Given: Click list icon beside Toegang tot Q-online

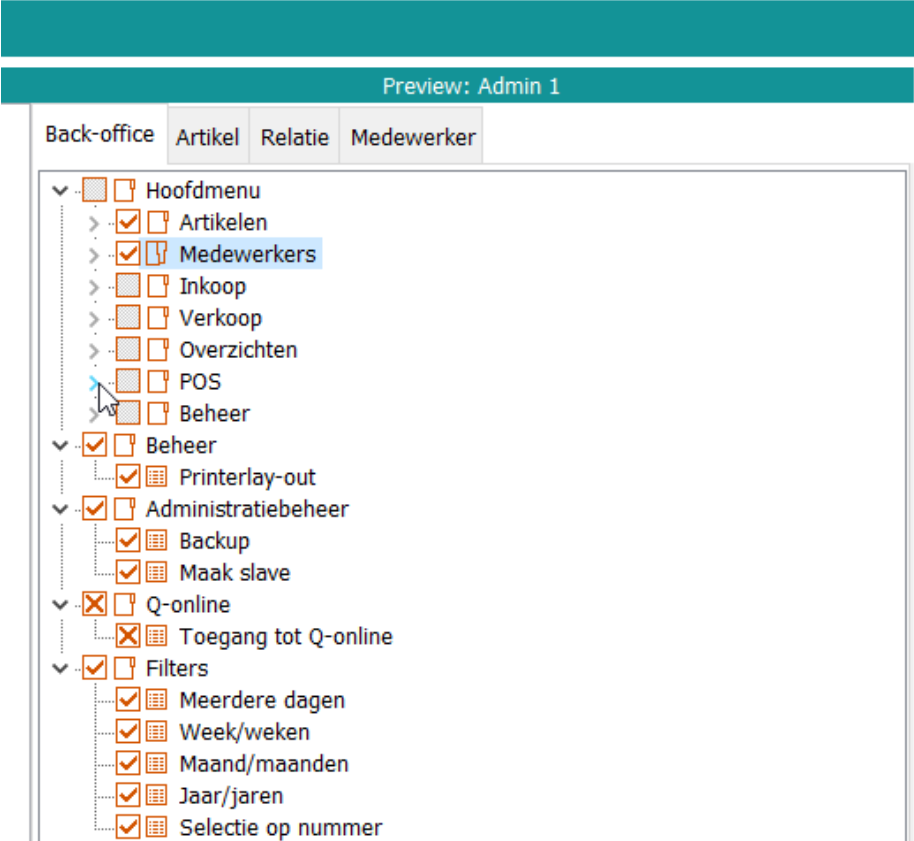Looking at the screenshot, I should 158,636.
